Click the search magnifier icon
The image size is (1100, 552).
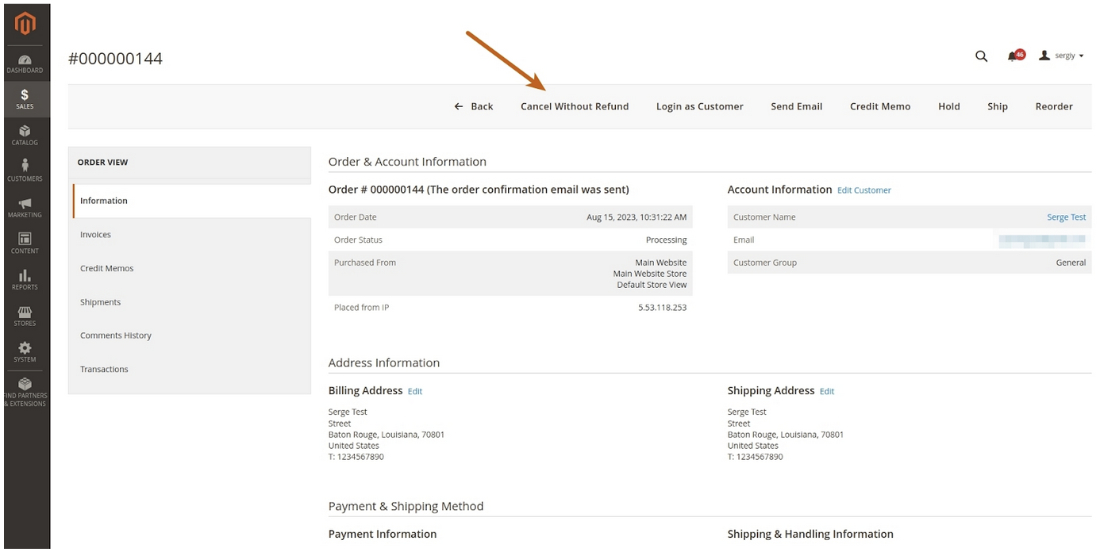[981, 56]
